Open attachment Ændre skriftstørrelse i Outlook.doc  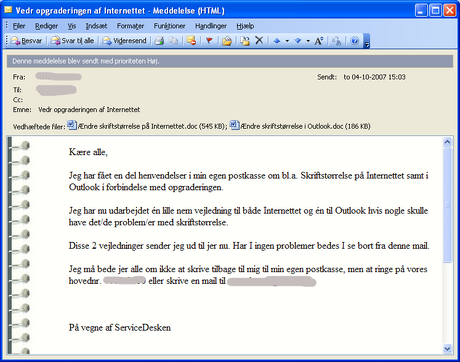point(301,126)
